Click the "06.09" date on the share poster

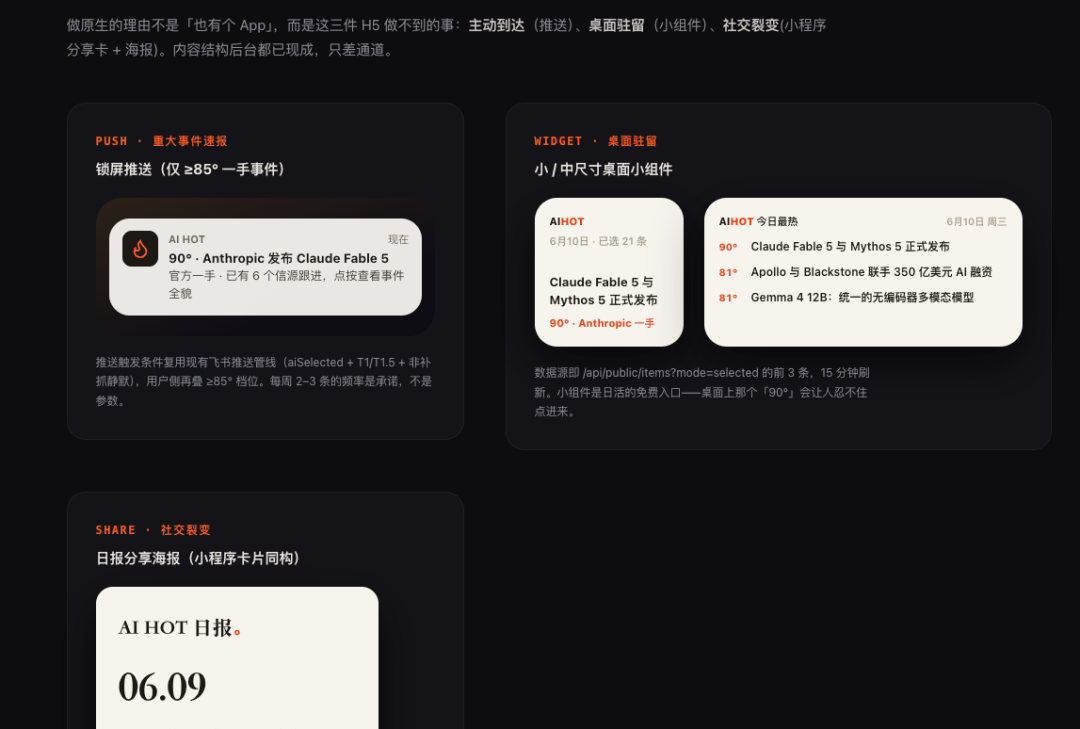[x=162, y=686]
